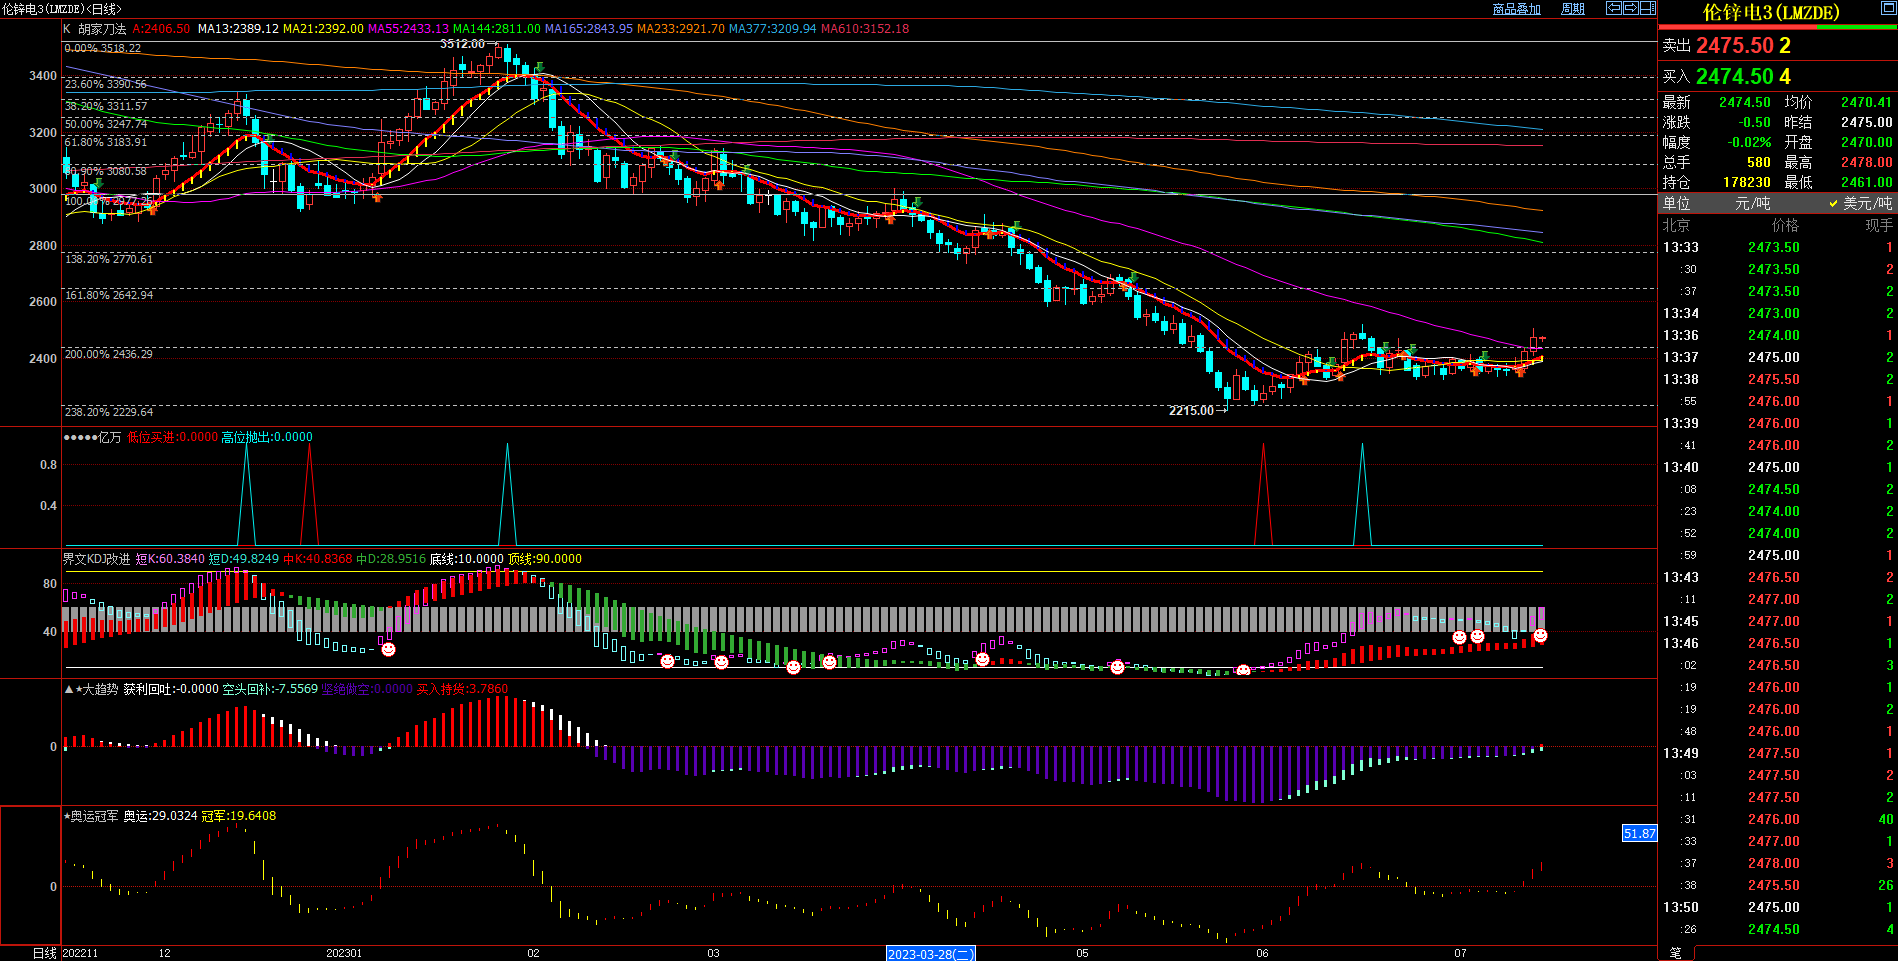1898x961 pixels.
Task: Open the 商品叠加 overlay menu
Action: (1516, 9)
